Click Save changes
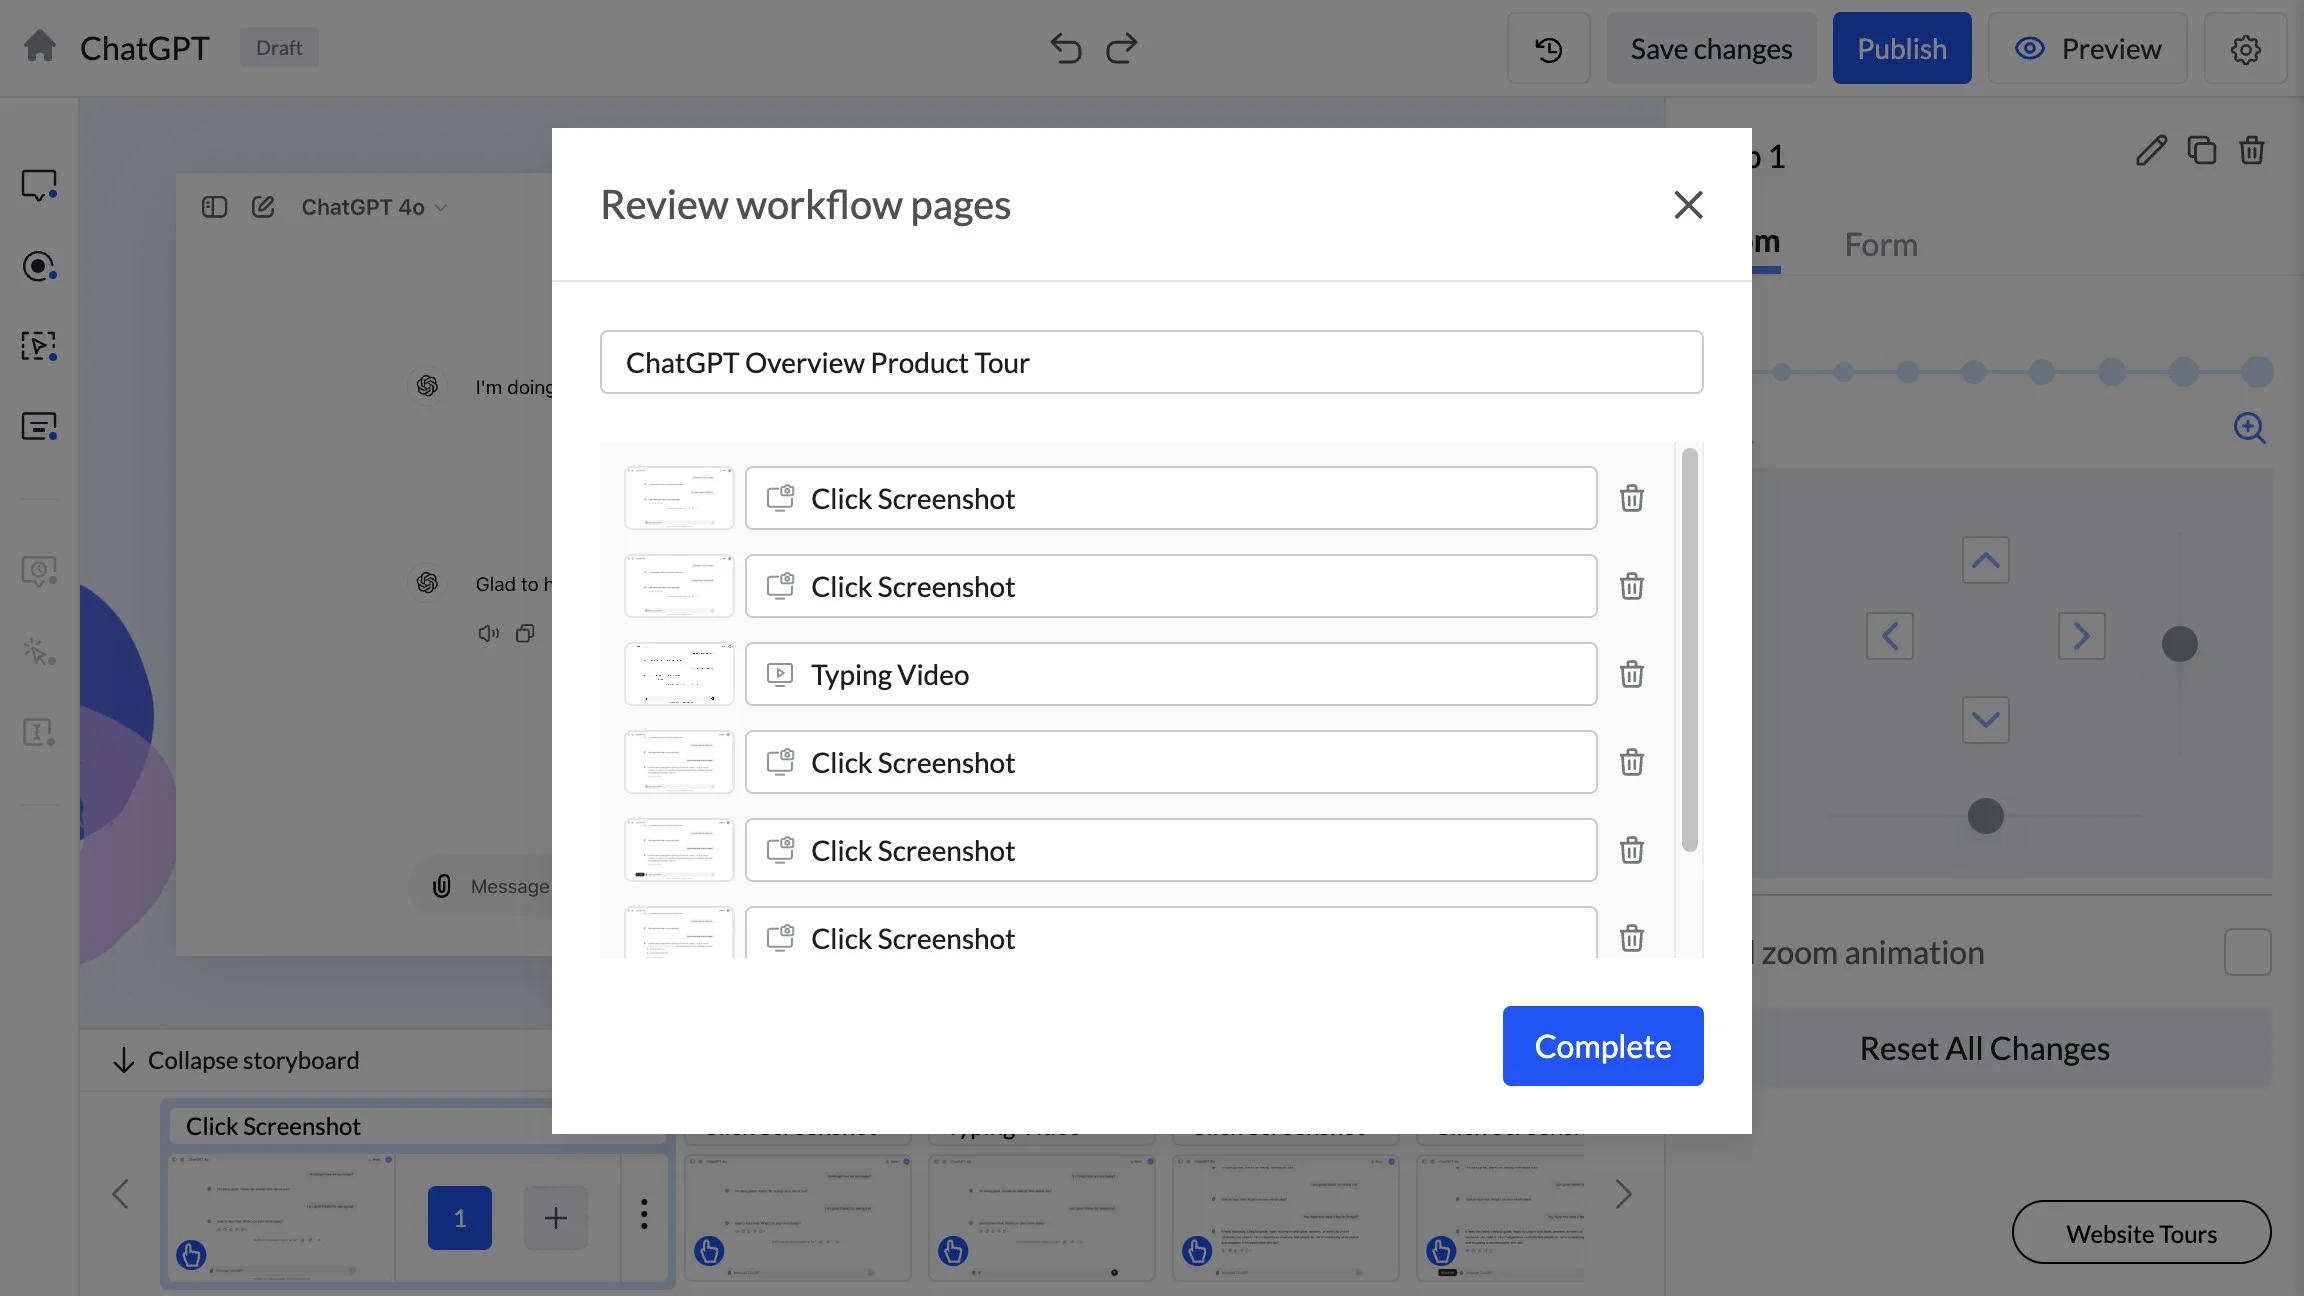The height and width of the screenshot is (1296, 2304). (x=1712, y=48)
